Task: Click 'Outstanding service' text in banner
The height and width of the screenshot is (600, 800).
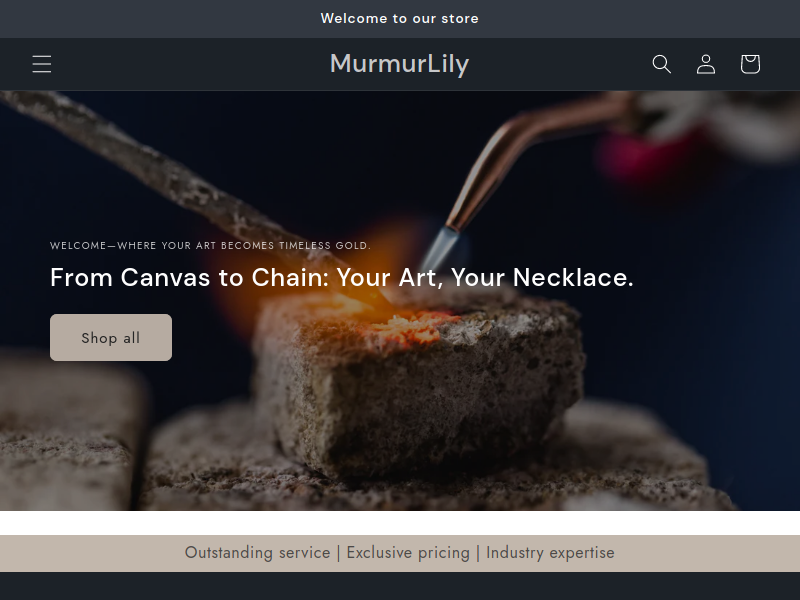Action: (x=257, y=553)
